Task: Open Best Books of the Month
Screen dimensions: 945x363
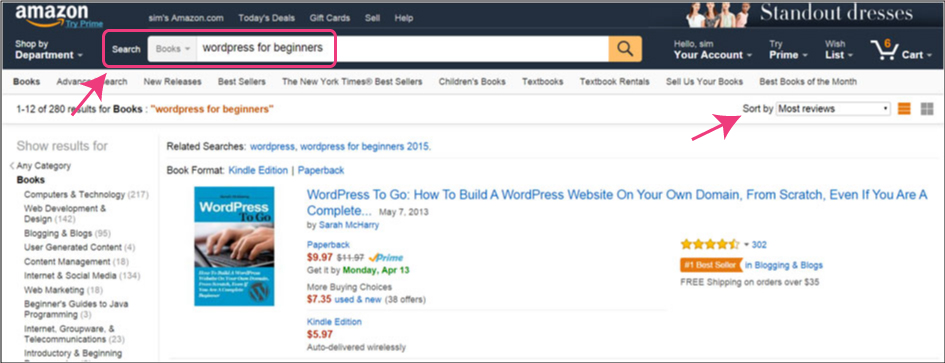Action: tap(808, 81)
